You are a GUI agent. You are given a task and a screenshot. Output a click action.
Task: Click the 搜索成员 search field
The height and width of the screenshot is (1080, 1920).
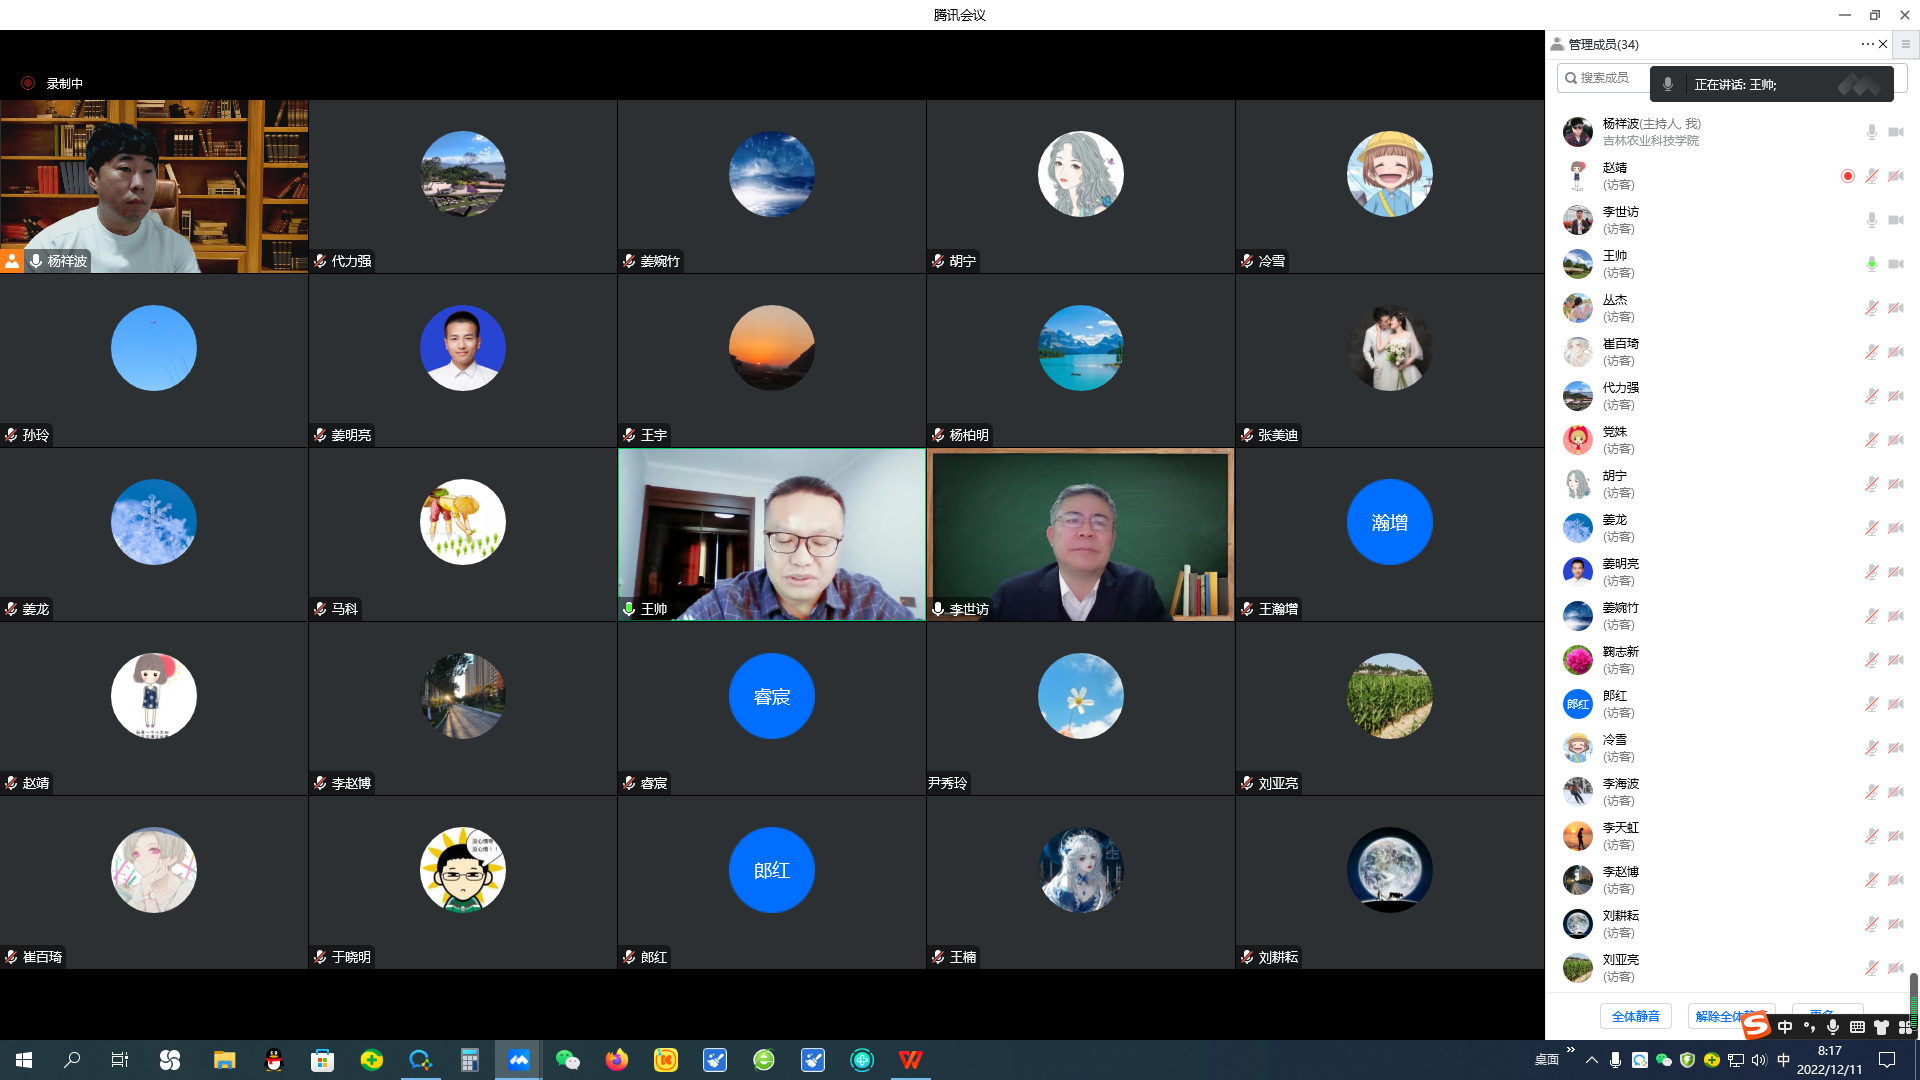[1605, 78]
